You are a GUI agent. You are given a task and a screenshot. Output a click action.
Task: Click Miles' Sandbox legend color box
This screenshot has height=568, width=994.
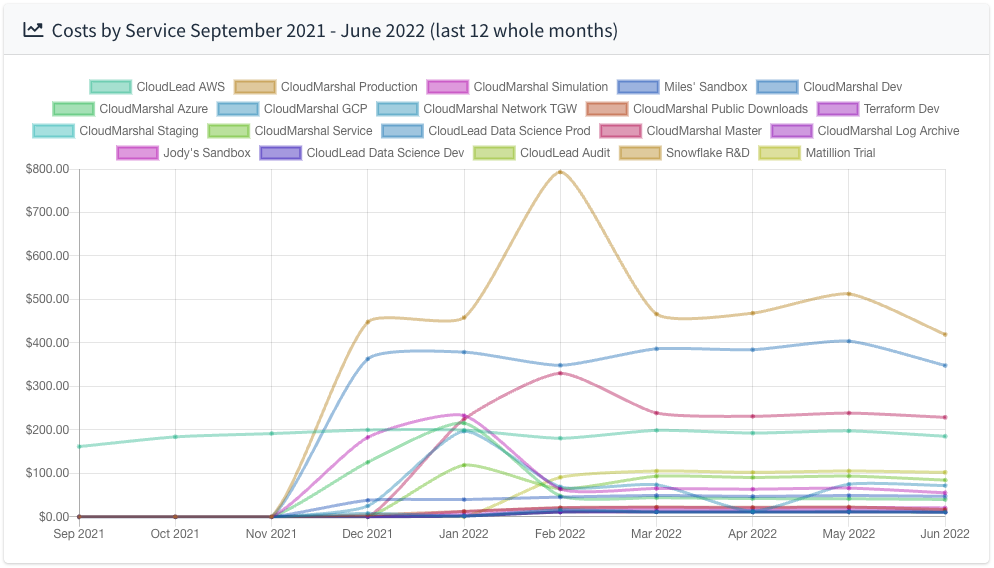tap(637, 87)
